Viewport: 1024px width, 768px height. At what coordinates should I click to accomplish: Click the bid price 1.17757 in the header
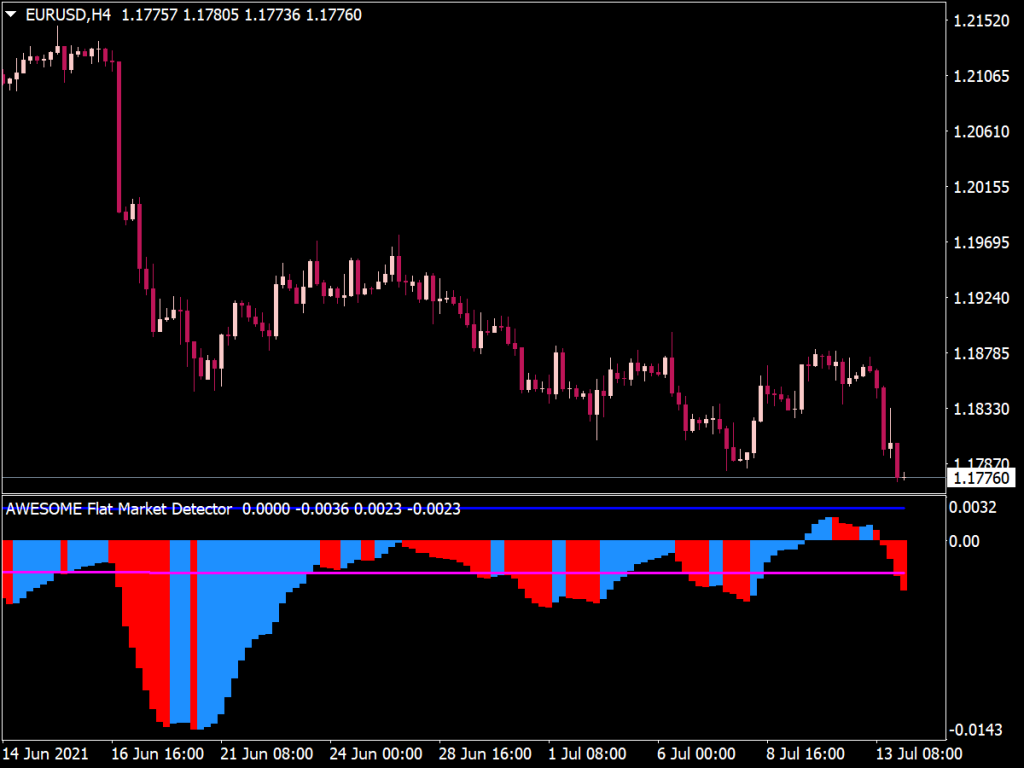coord(146,14)
